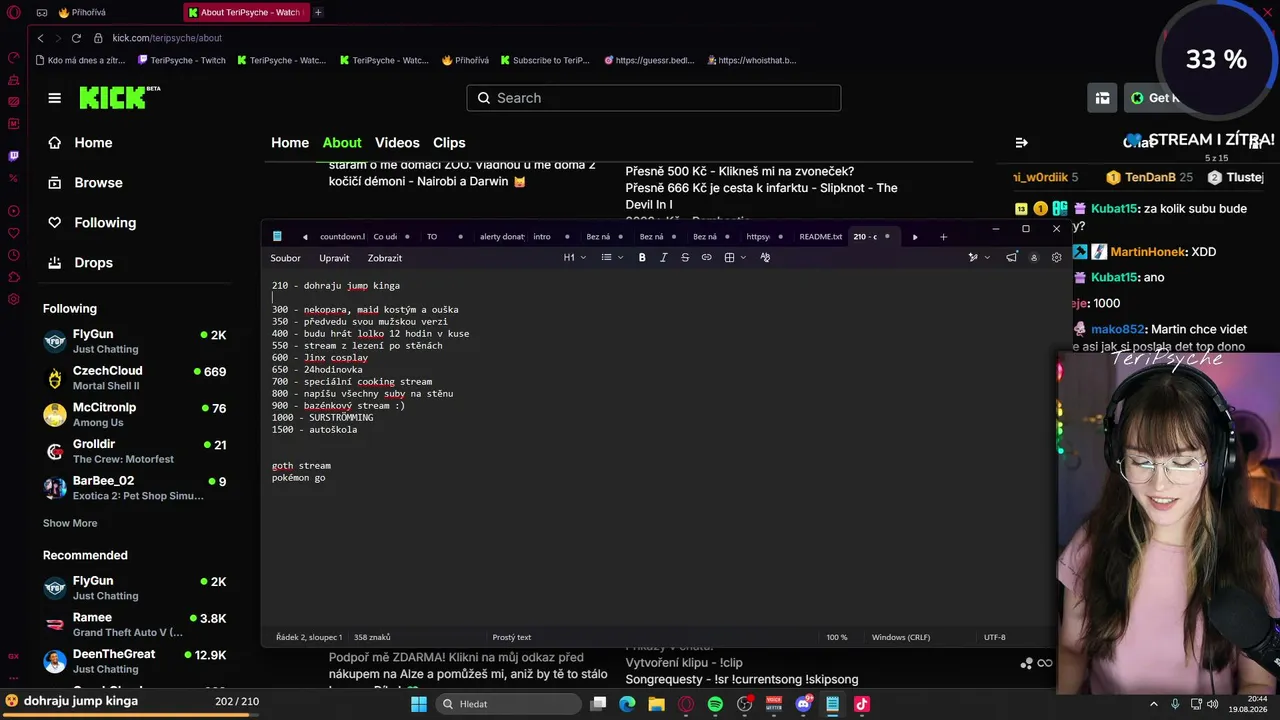Viewport: 1280px width, 720px height.
Task: Open the Kick hamburger menu
Action: (x=55, y=98)
